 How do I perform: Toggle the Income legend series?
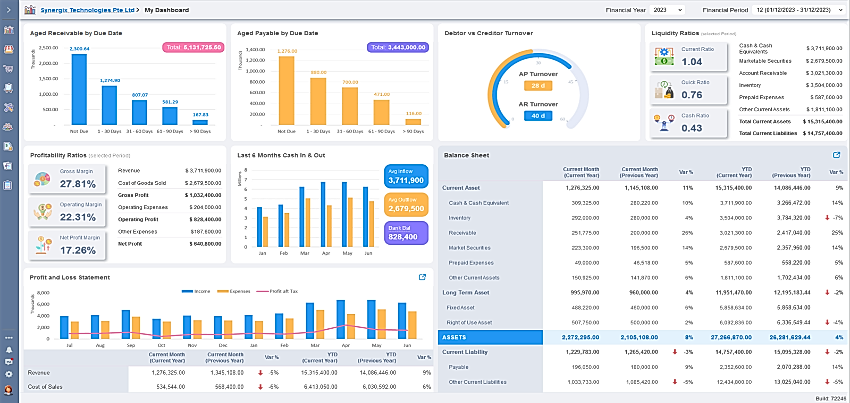click(195, 291)
